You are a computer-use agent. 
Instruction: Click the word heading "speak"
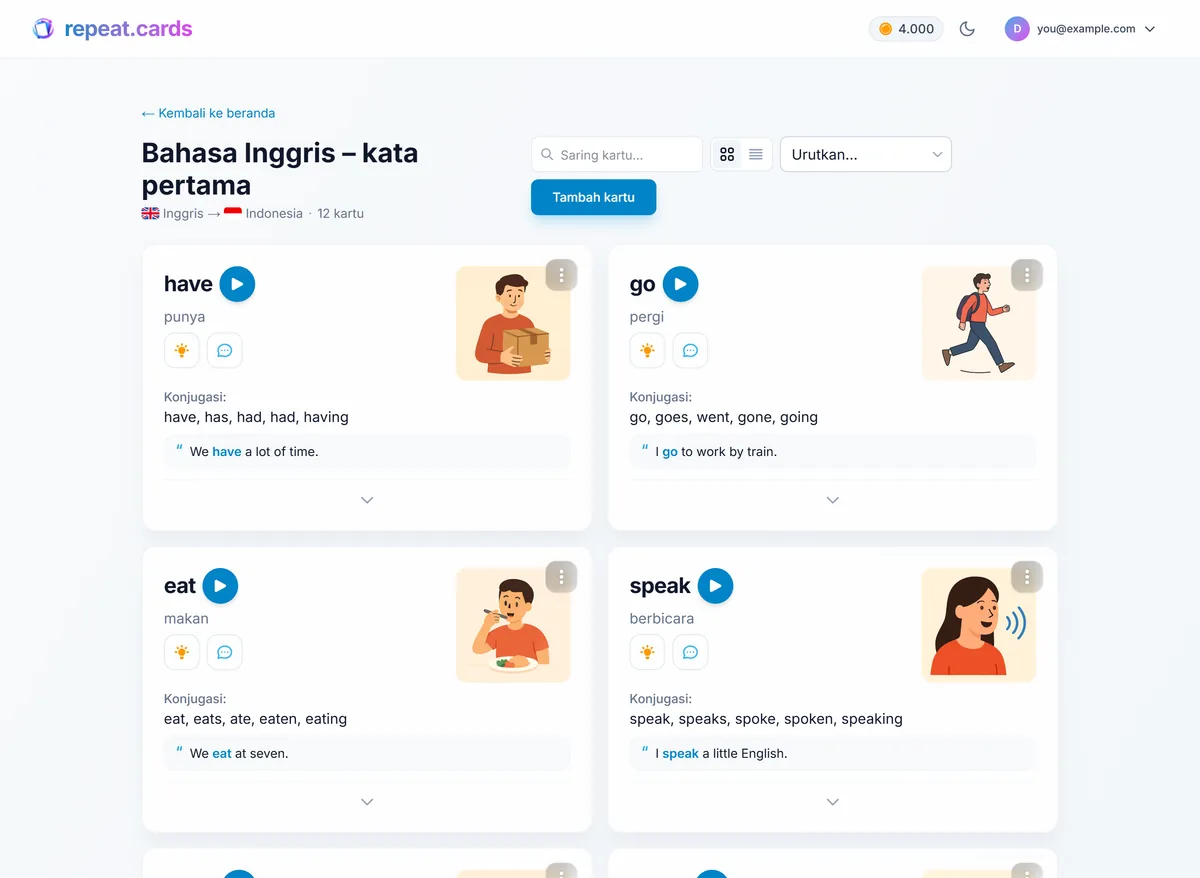[x=660, y=586]
